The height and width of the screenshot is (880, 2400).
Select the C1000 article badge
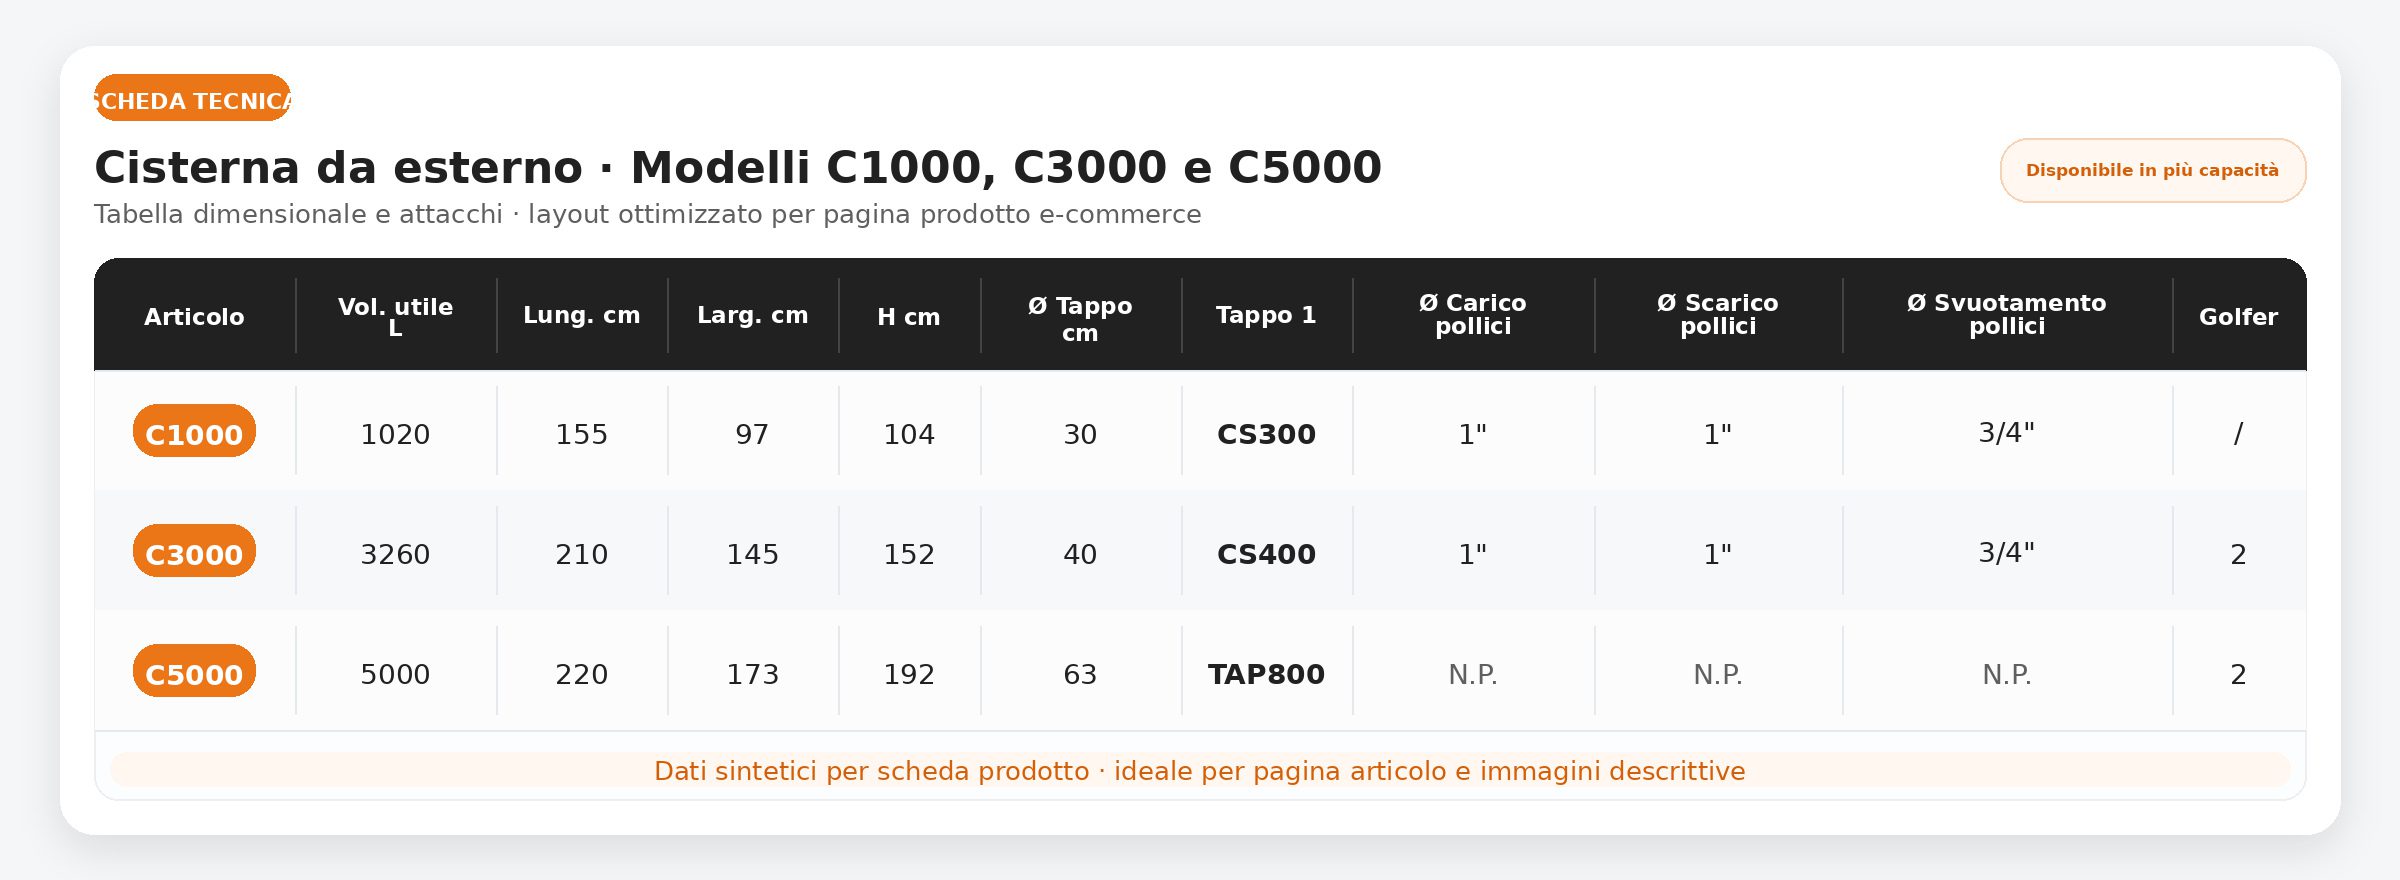[x=194, y=432]
